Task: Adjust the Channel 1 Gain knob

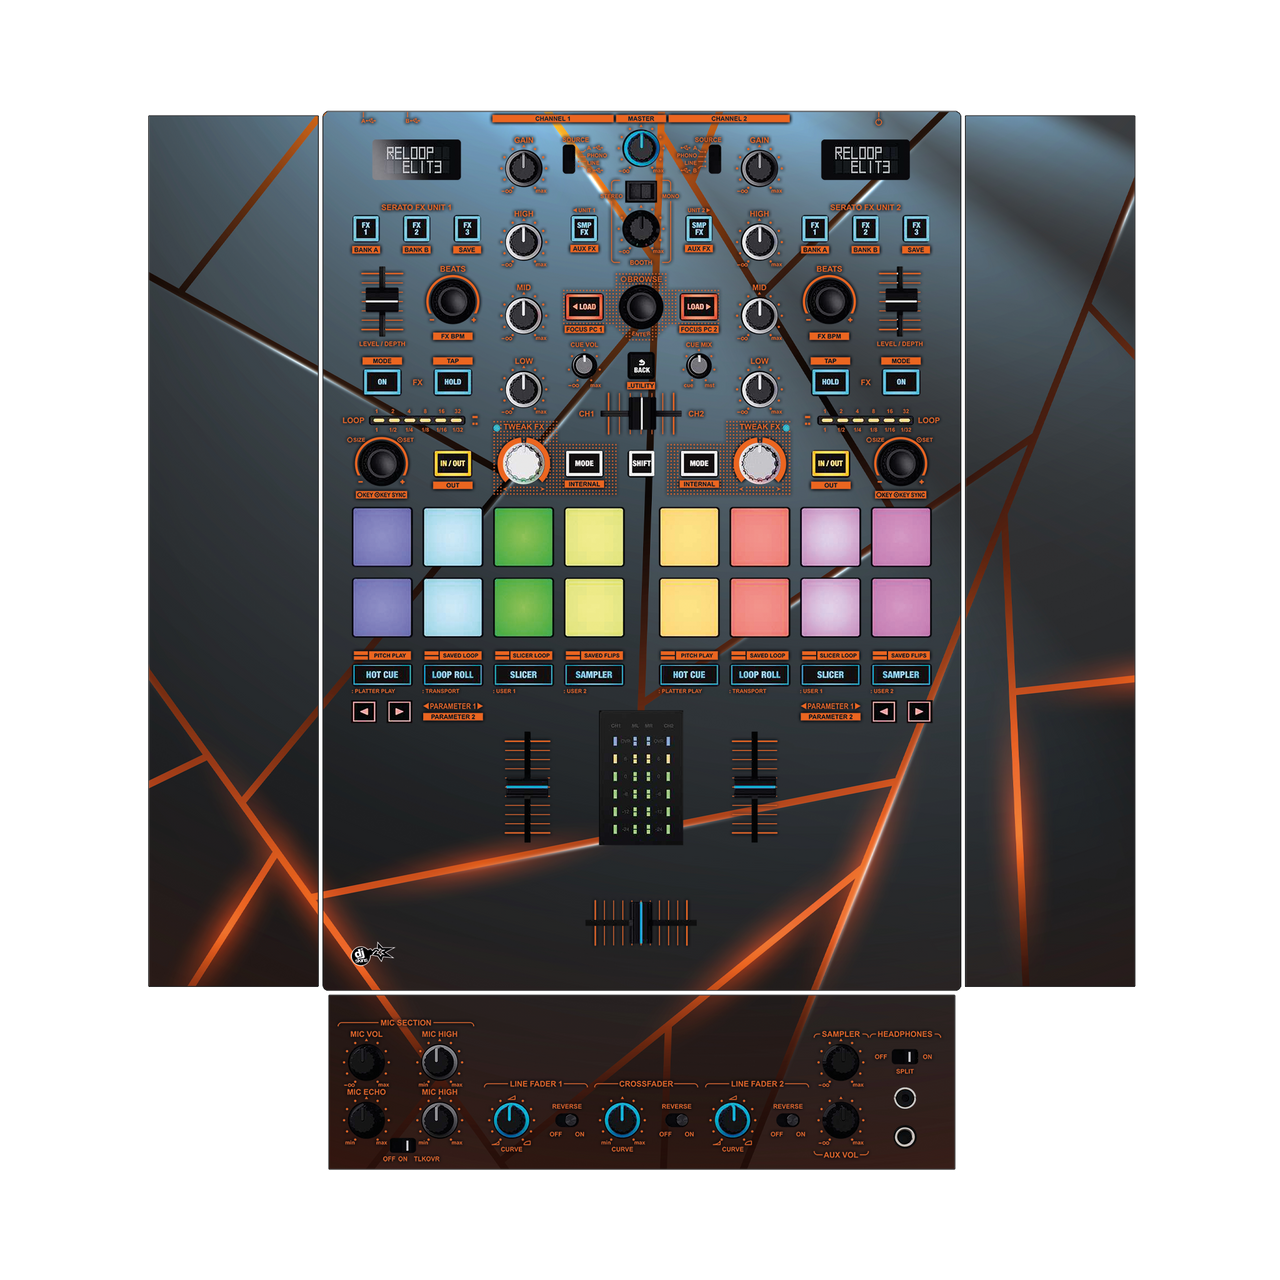Action: [524, 167]
